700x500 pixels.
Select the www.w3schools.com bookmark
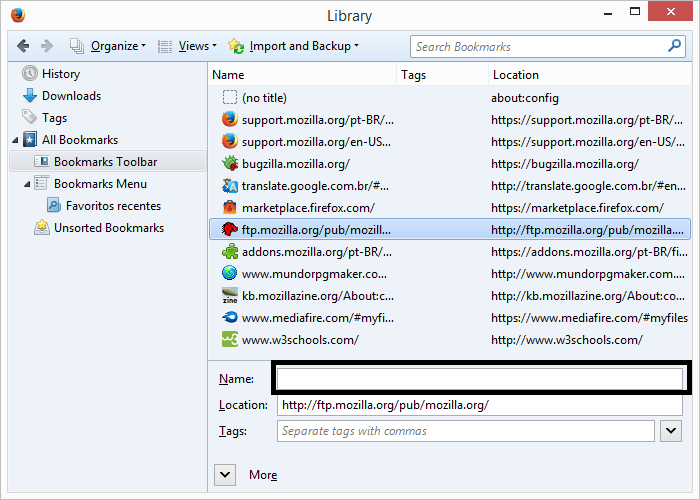click(x=450, y=340)
